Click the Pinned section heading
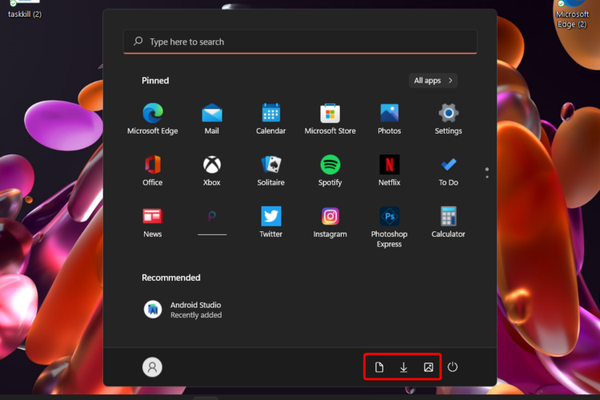 (x=155, y=80)
